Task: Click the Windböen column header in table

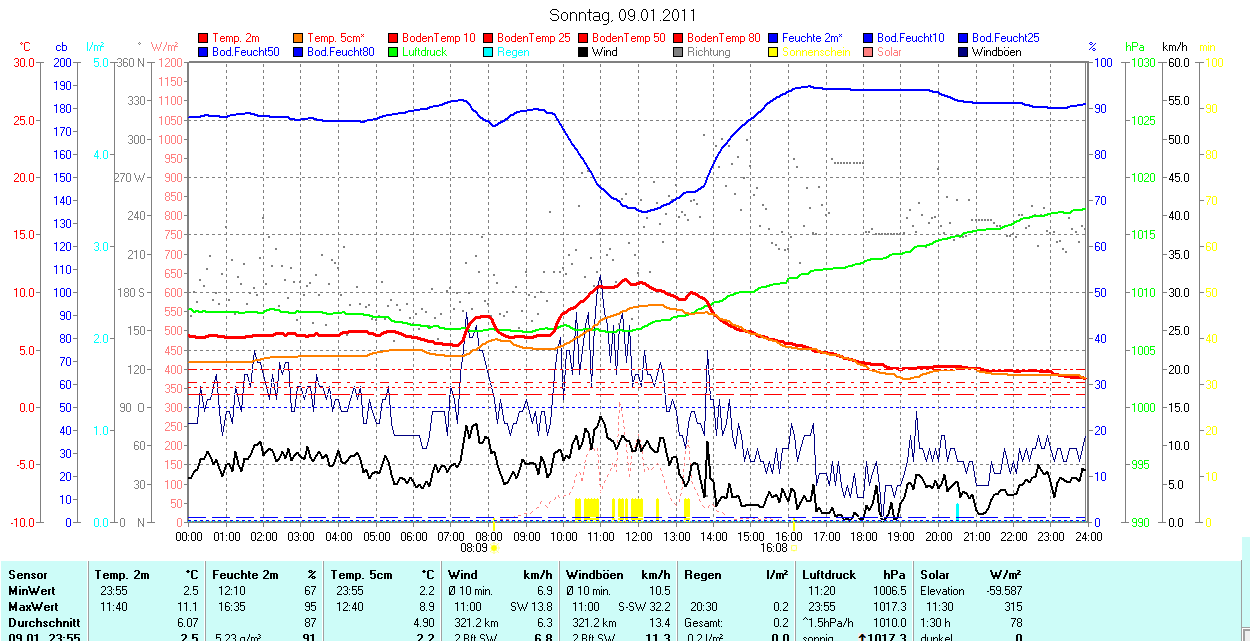Action: point(594,575)
